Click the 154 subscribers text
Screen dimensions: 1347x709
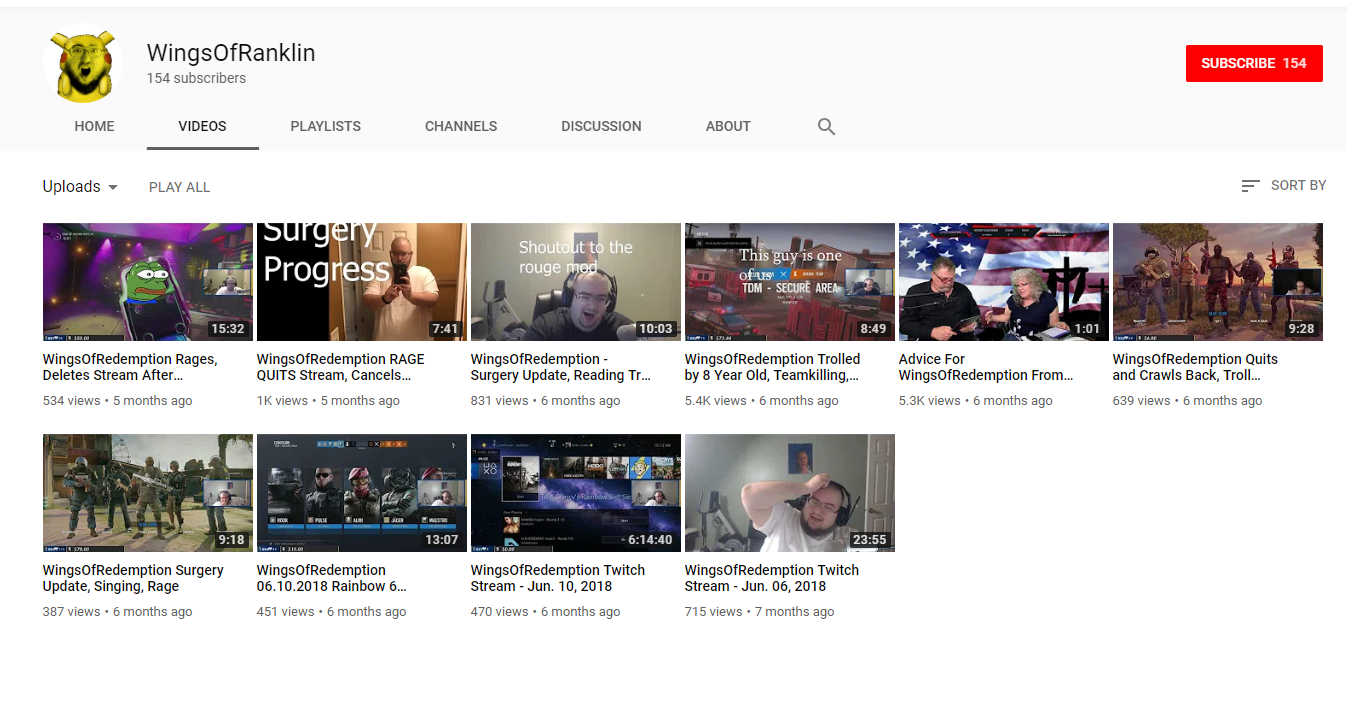pyautogui.click(x=196, y=78)
